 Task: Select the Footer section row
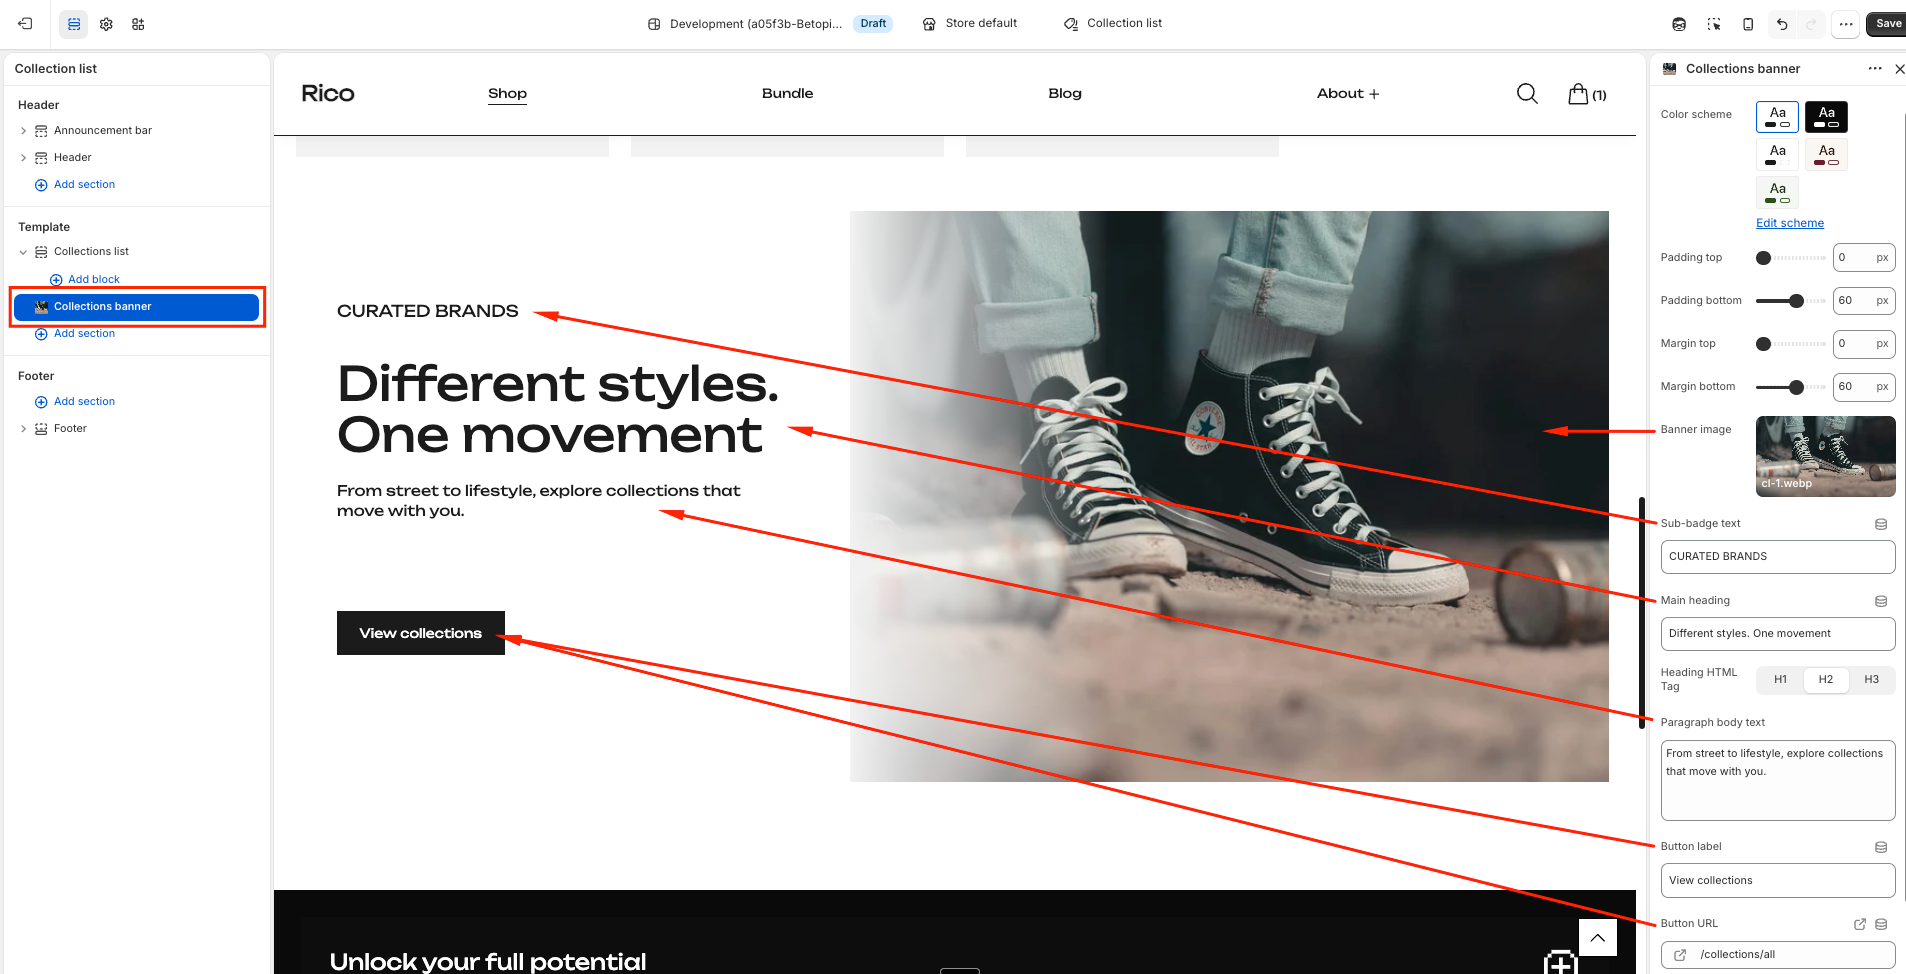138,429
